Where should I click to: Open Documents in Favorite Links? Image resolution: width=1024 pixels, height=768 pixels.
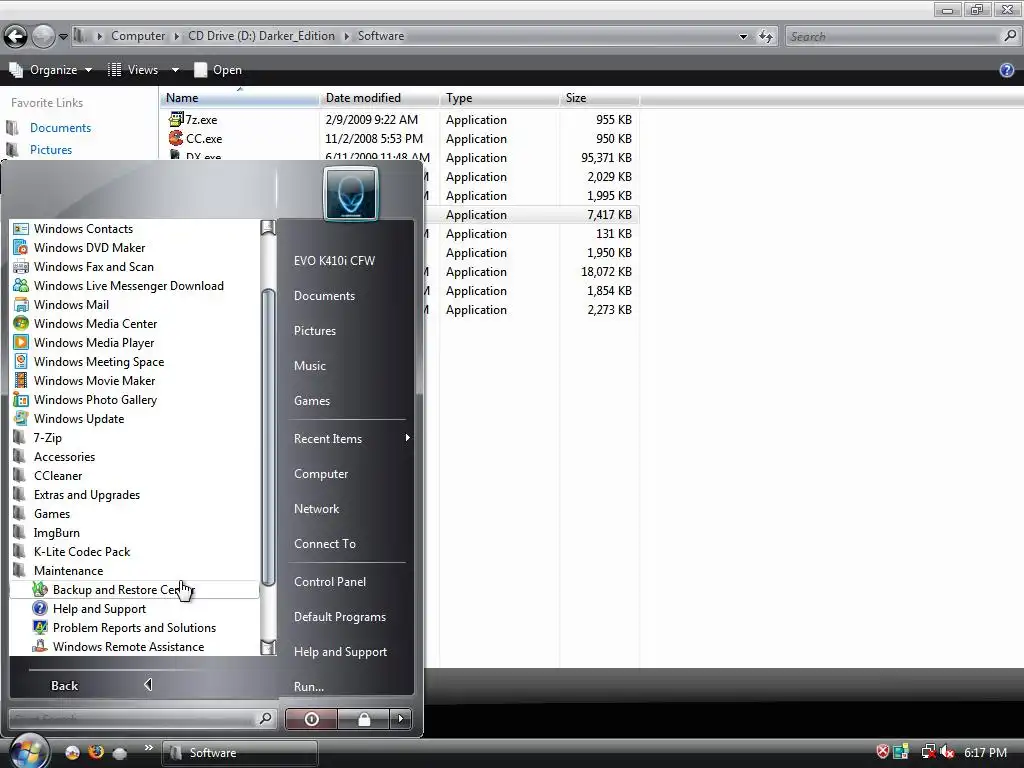pos(60,127)
